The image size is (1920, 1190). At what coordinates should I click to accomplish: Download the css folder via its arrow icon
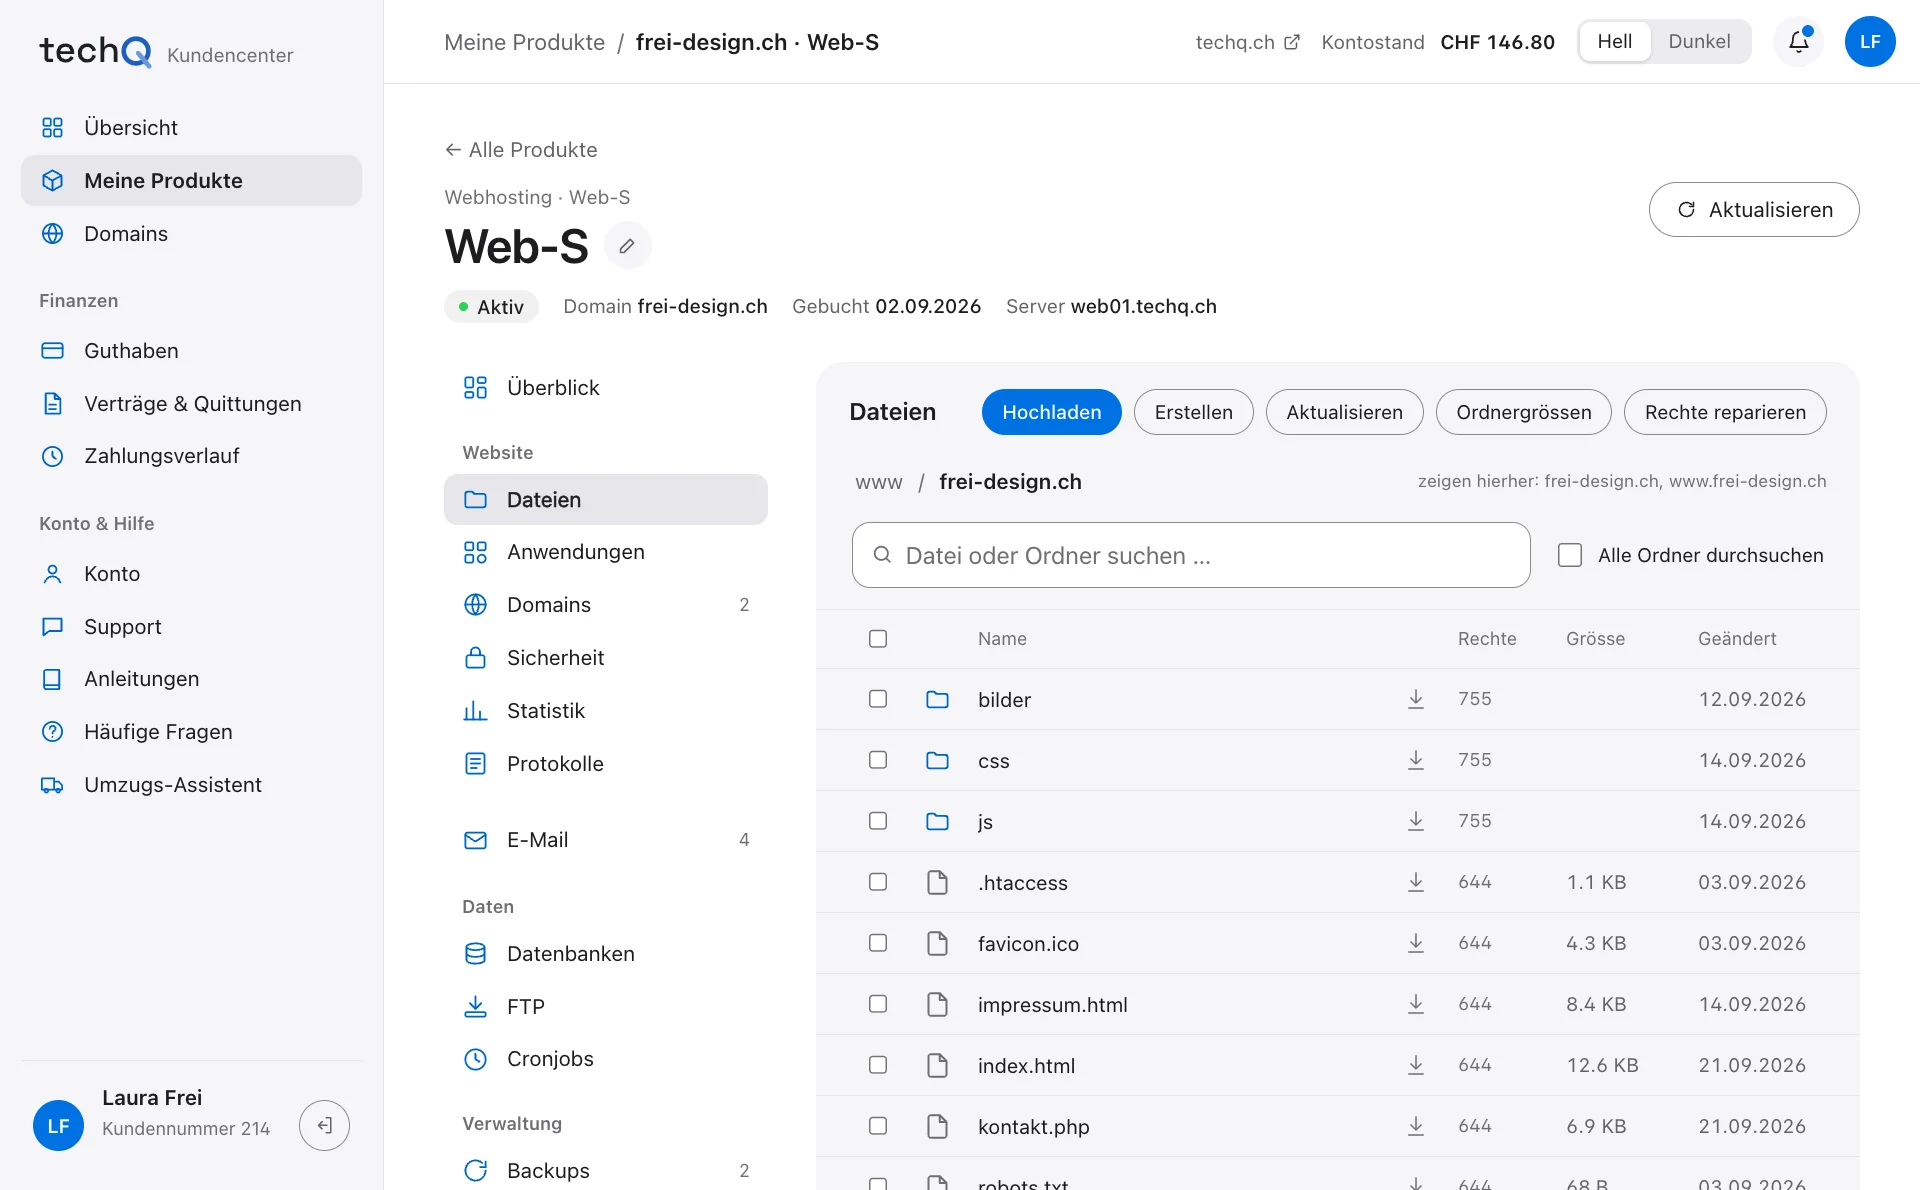tap(1416, 760)
